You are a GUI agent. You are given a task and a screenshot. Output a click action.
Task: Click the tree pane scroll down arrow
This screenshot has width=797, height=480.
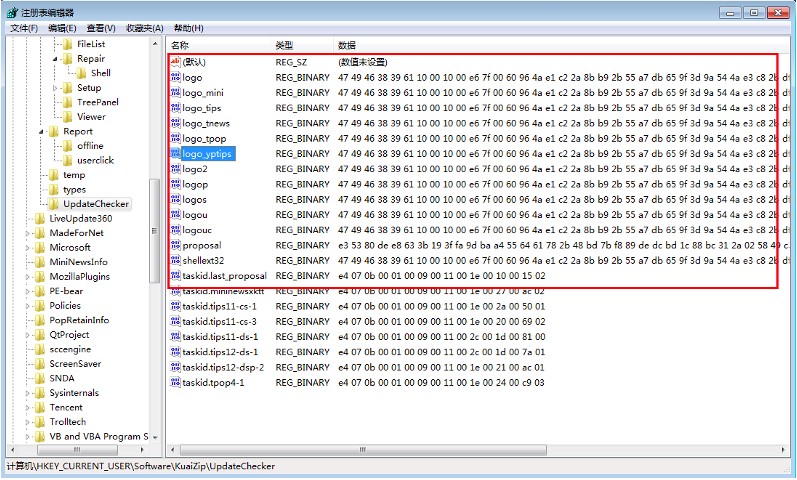pyautogui.click(x=155, y=437)
